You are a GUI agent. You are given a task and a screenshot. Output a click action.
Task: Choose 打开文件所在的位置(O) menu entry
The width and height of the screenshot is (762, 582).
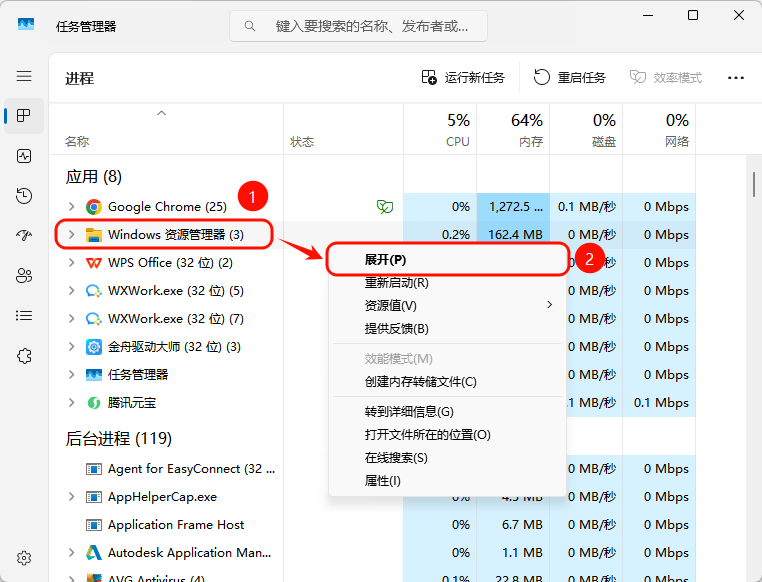pos(447,435)
